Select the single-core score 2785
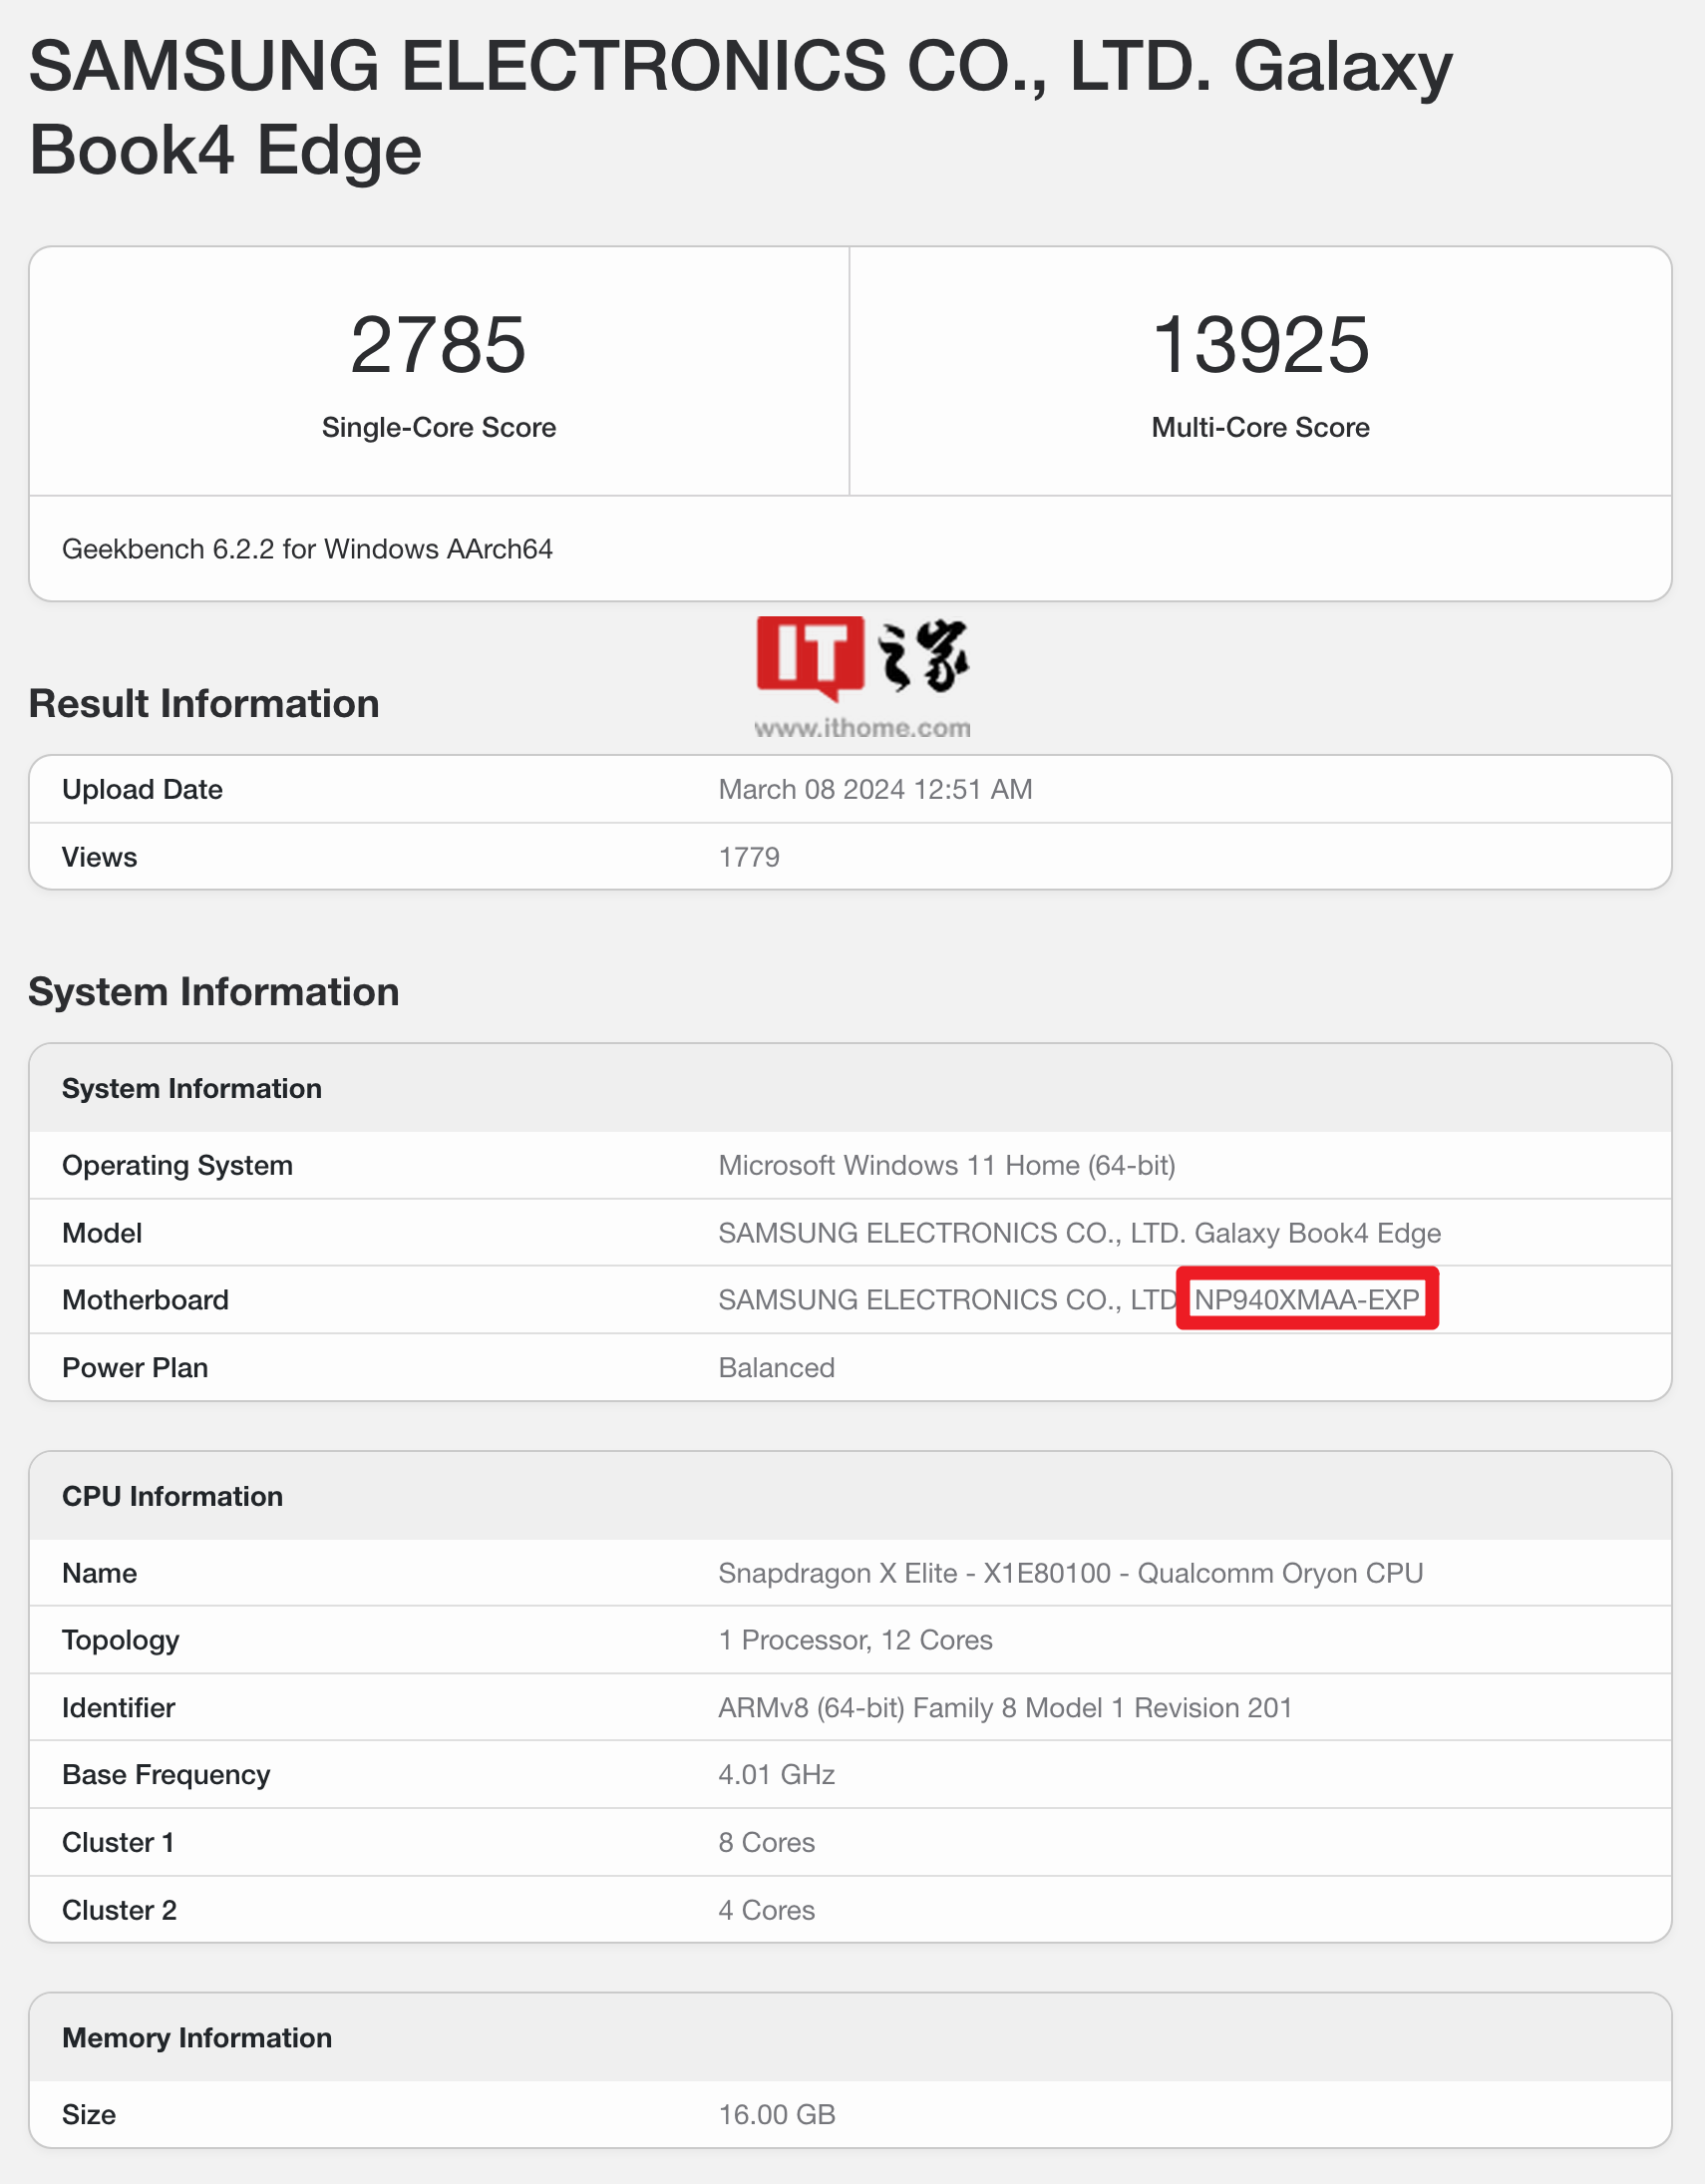 pos(438,345)
